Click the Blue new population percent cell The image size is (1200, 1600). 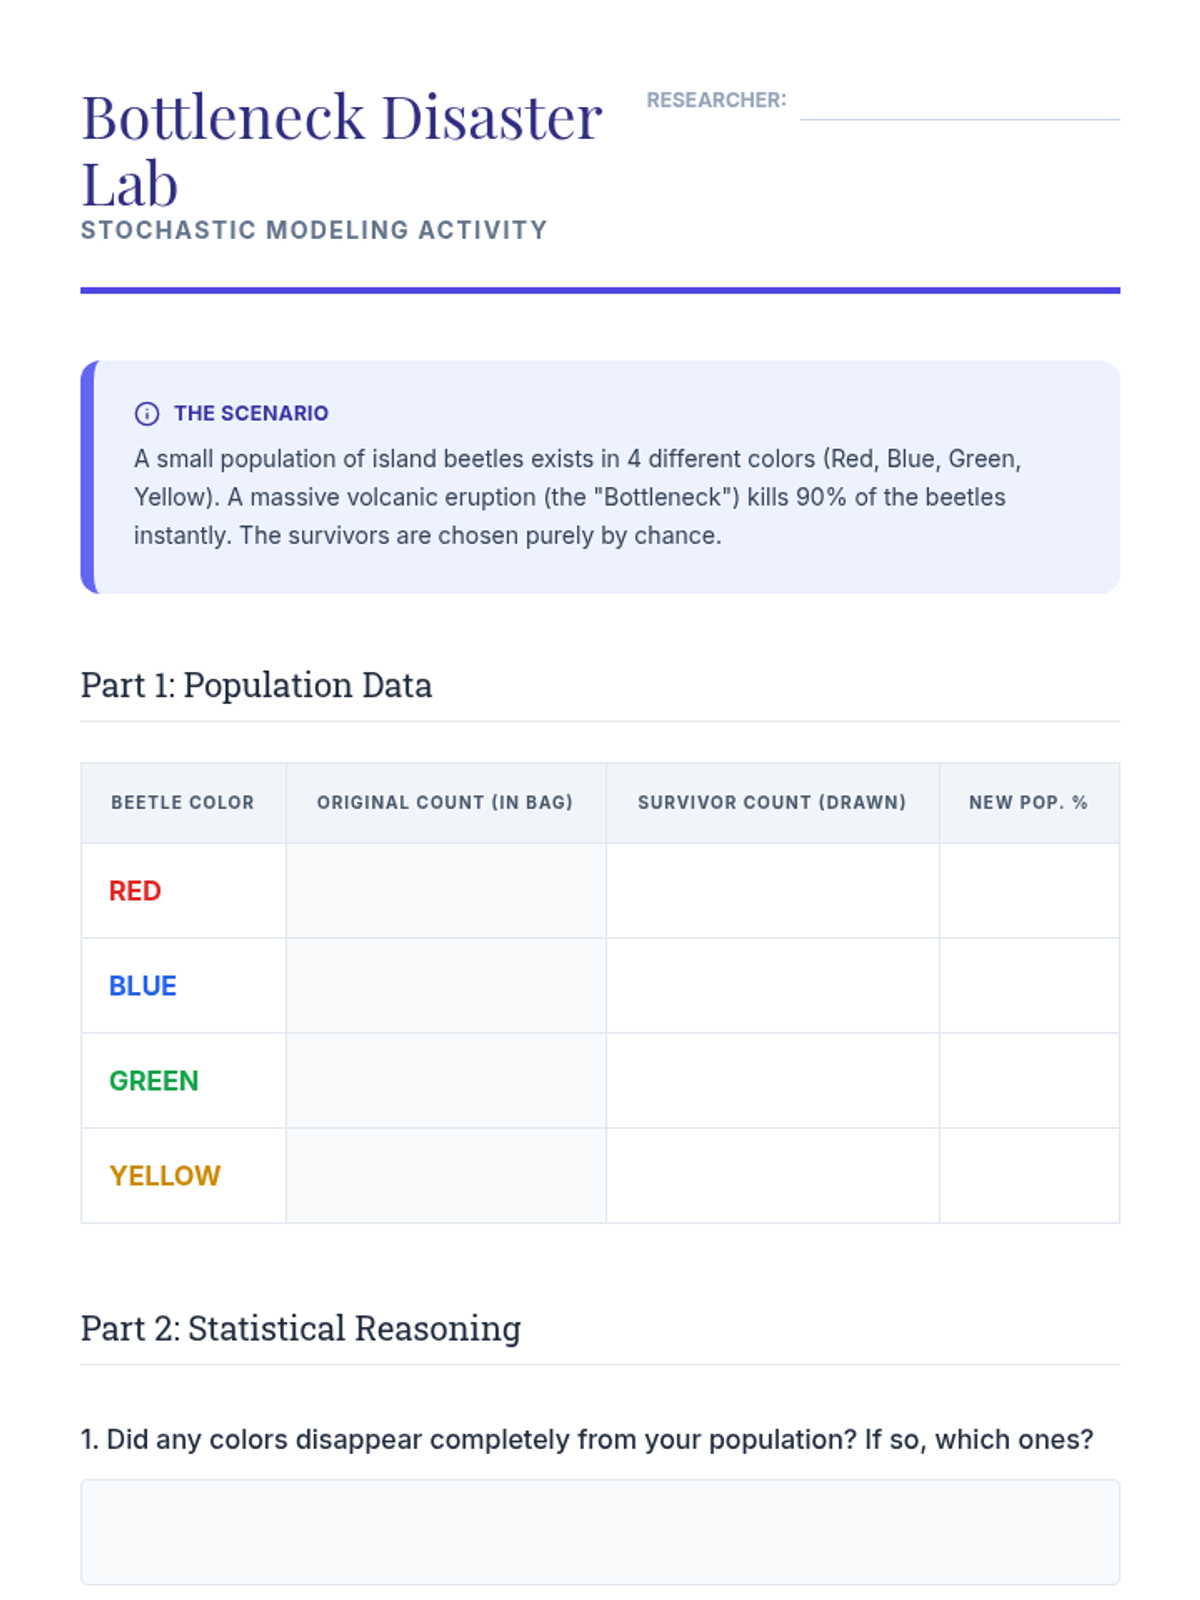pyautogui.click(x=1029, y=986)
